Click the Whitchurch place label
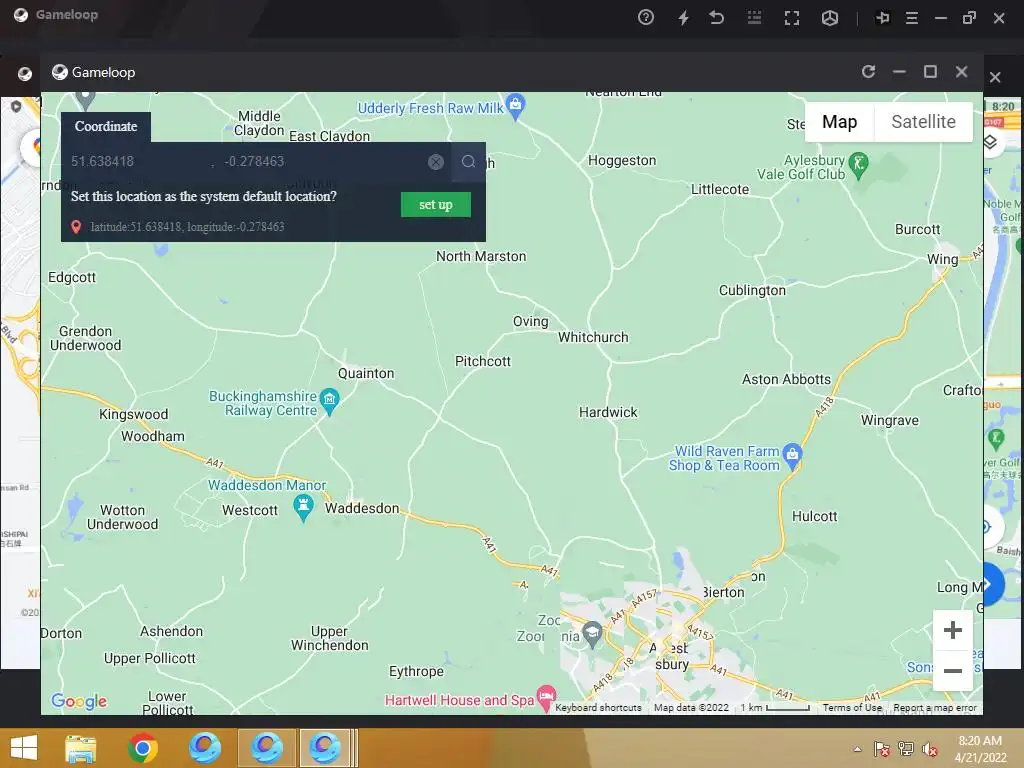The height and width of the screenshot is (768, 1024). [x=593, y=337]
